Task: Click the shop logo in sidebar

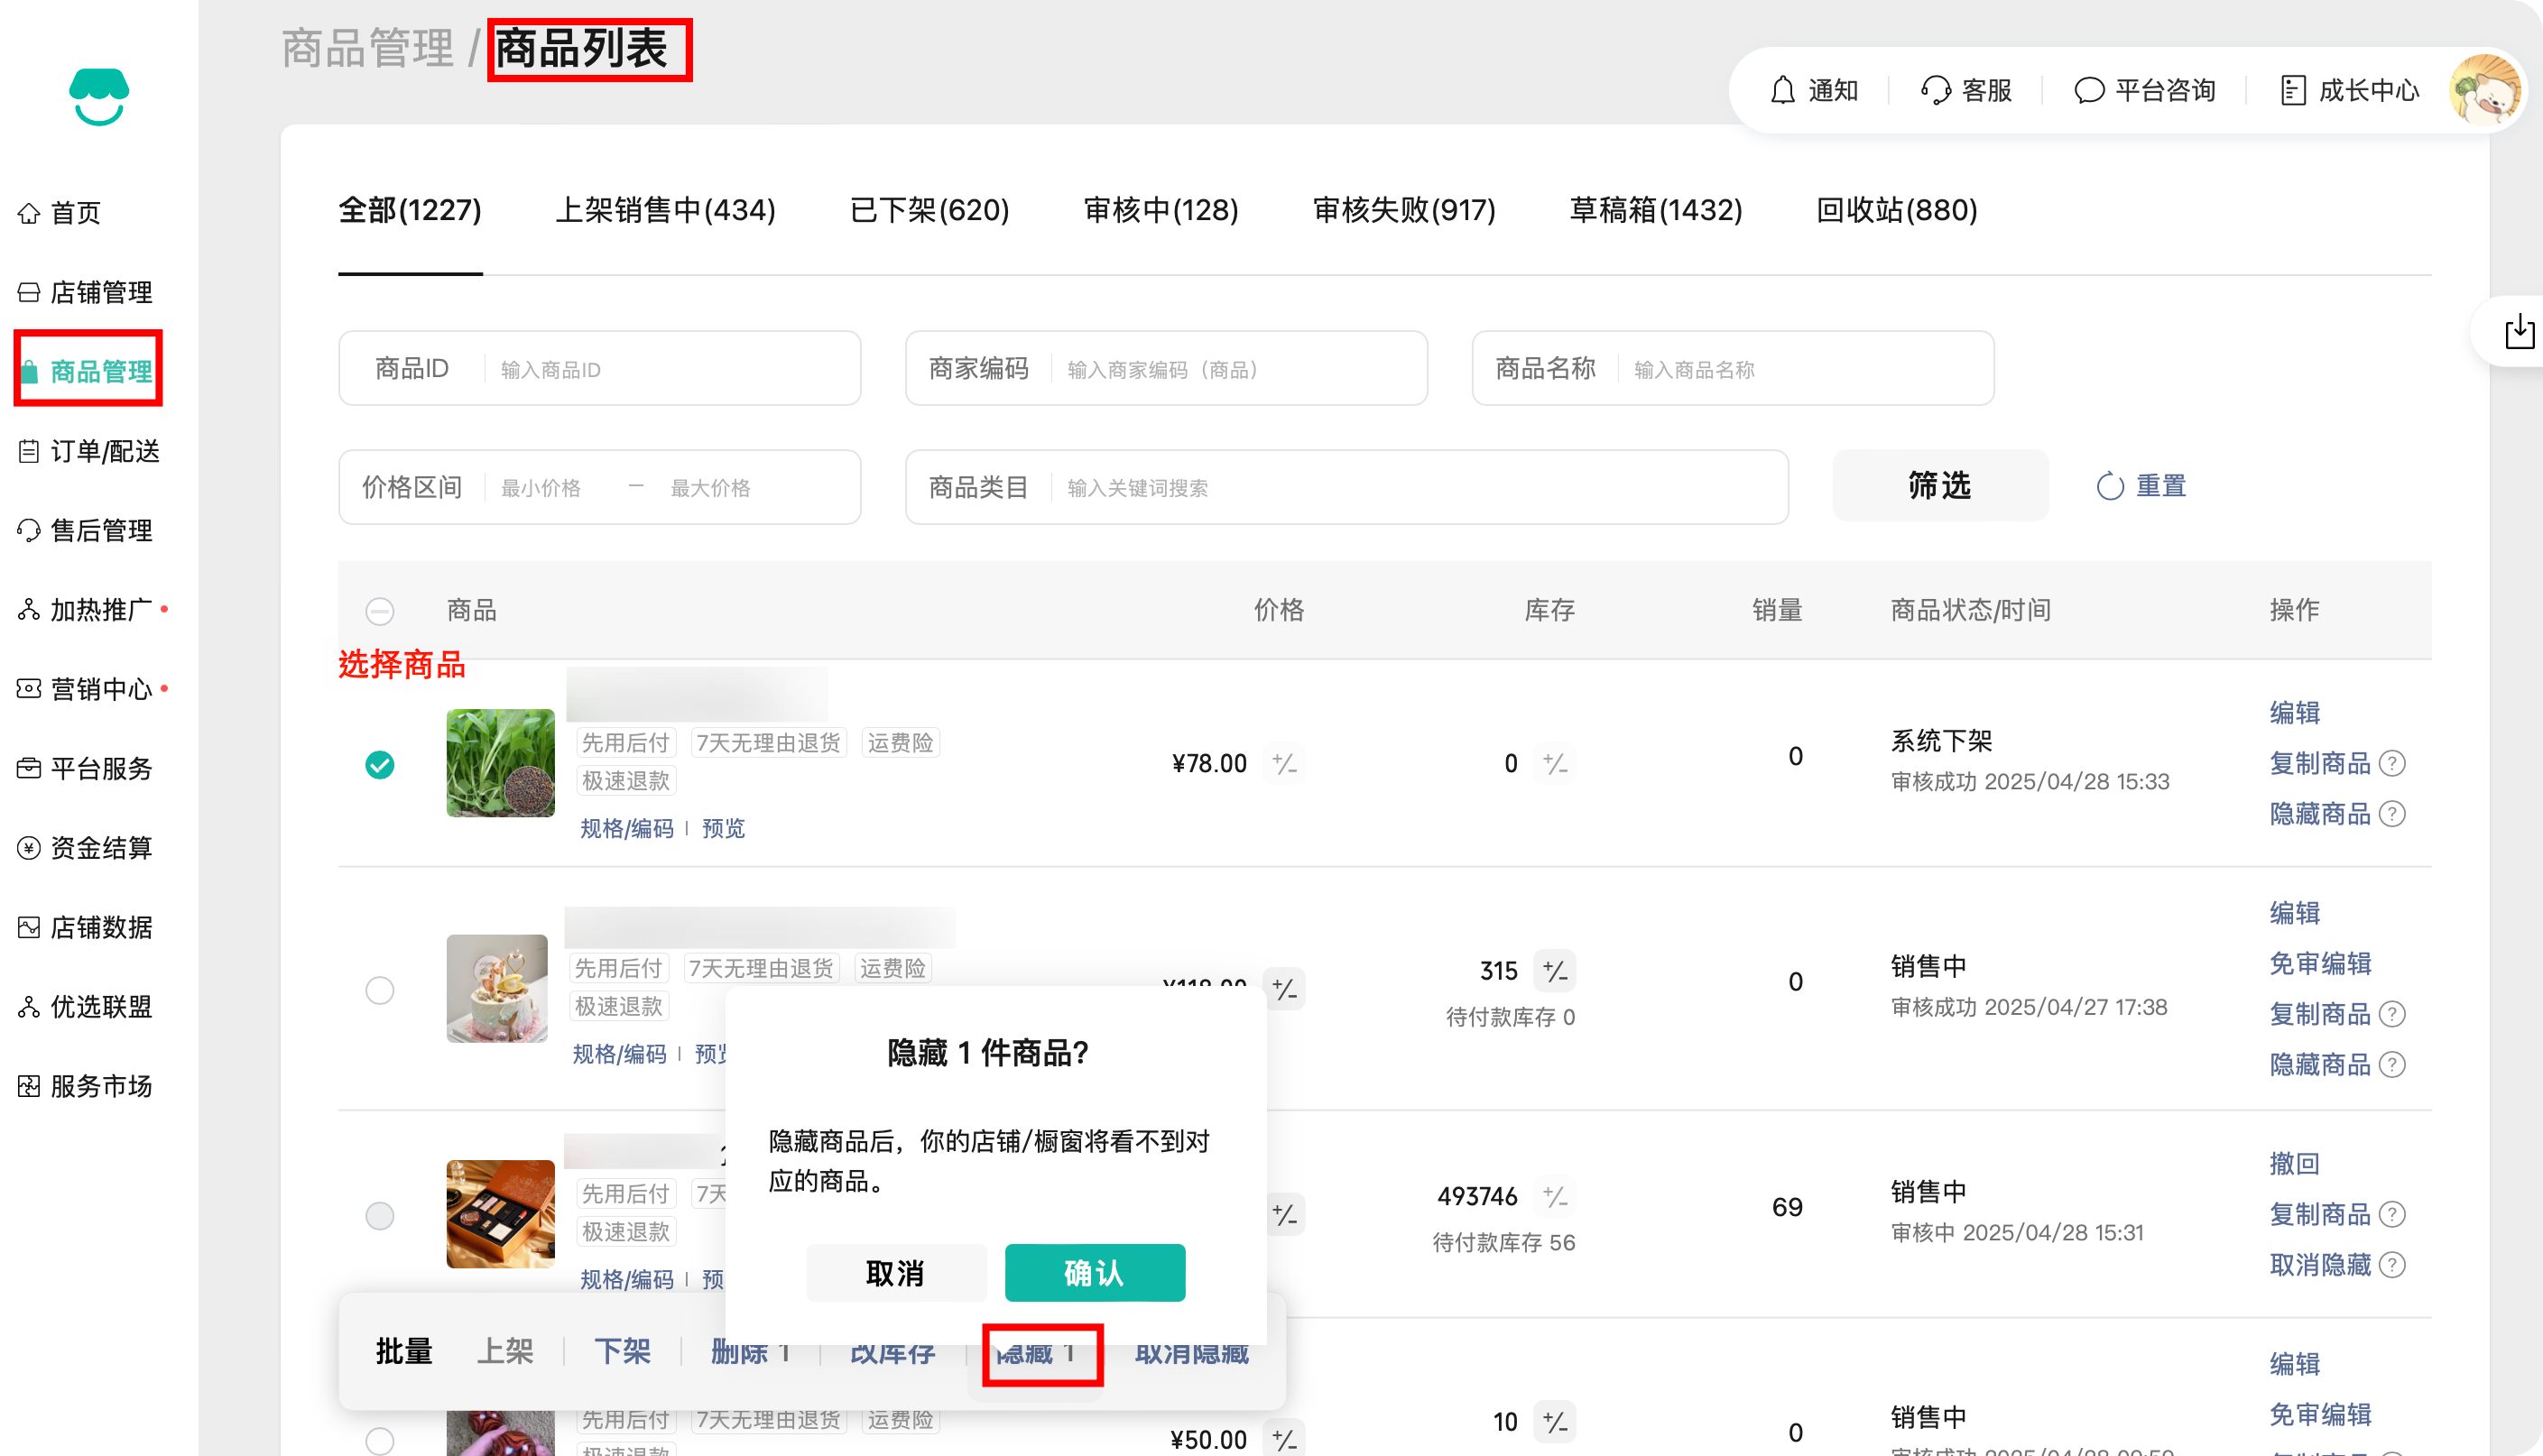Action: pos(98,97)
